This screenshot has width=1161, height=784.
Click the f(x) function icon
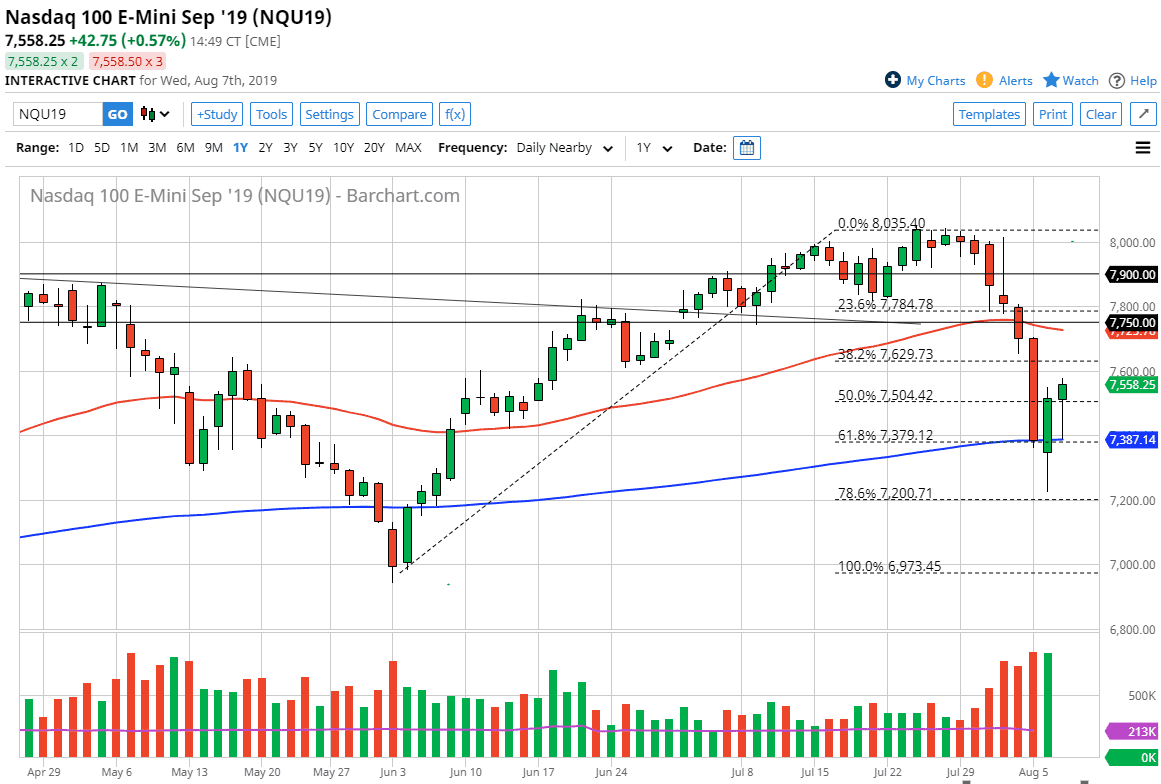455,114
